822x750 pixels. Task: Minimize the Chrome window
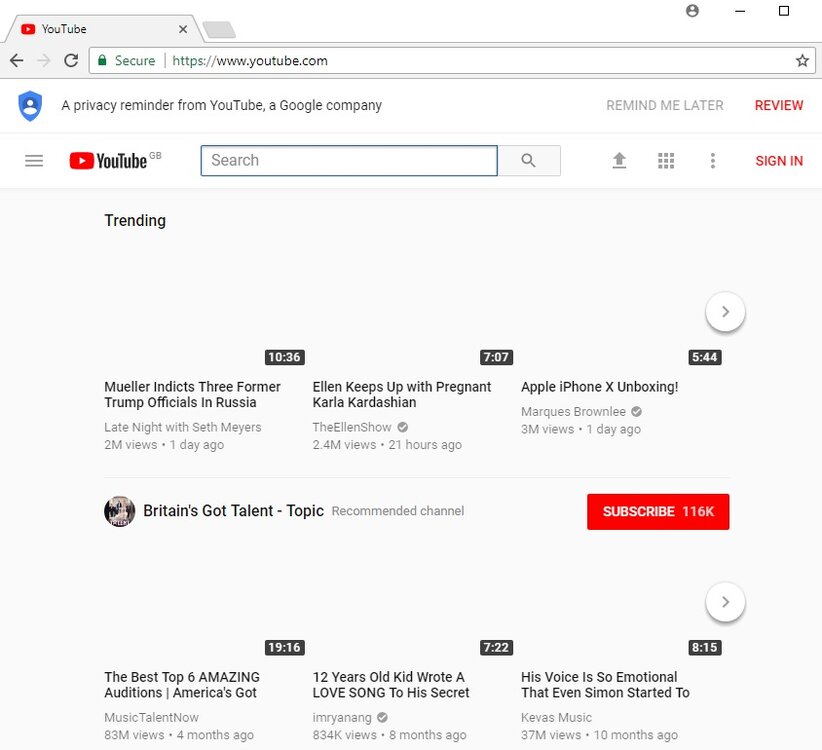pos(740,11)
